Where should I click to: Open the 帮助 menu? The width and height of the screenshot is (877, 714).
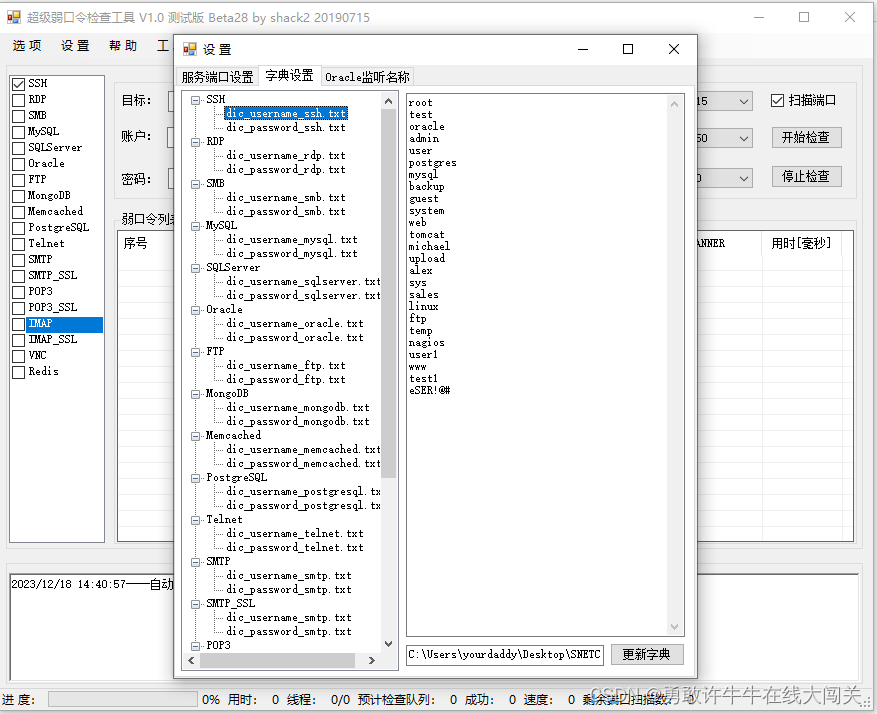pyautogui.click(x=121, y=45)
